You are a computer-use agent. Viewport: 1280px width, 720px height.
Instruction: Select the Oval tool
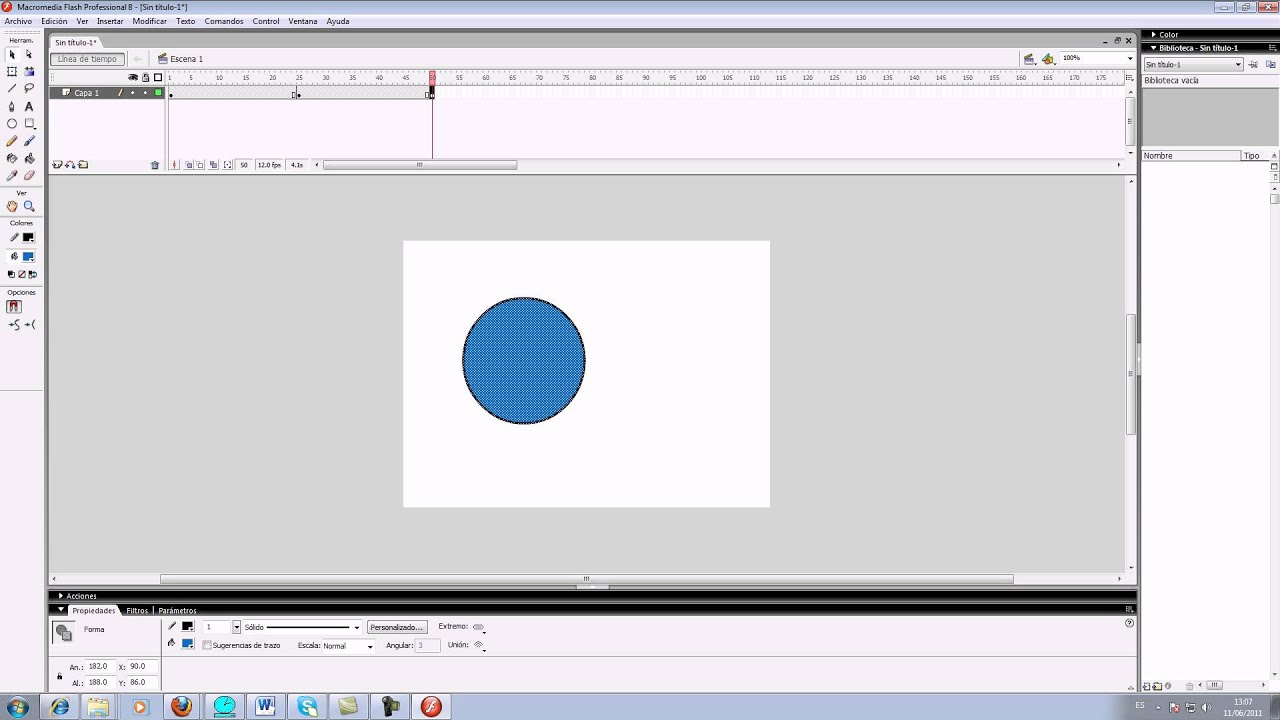tap(12, 124)
